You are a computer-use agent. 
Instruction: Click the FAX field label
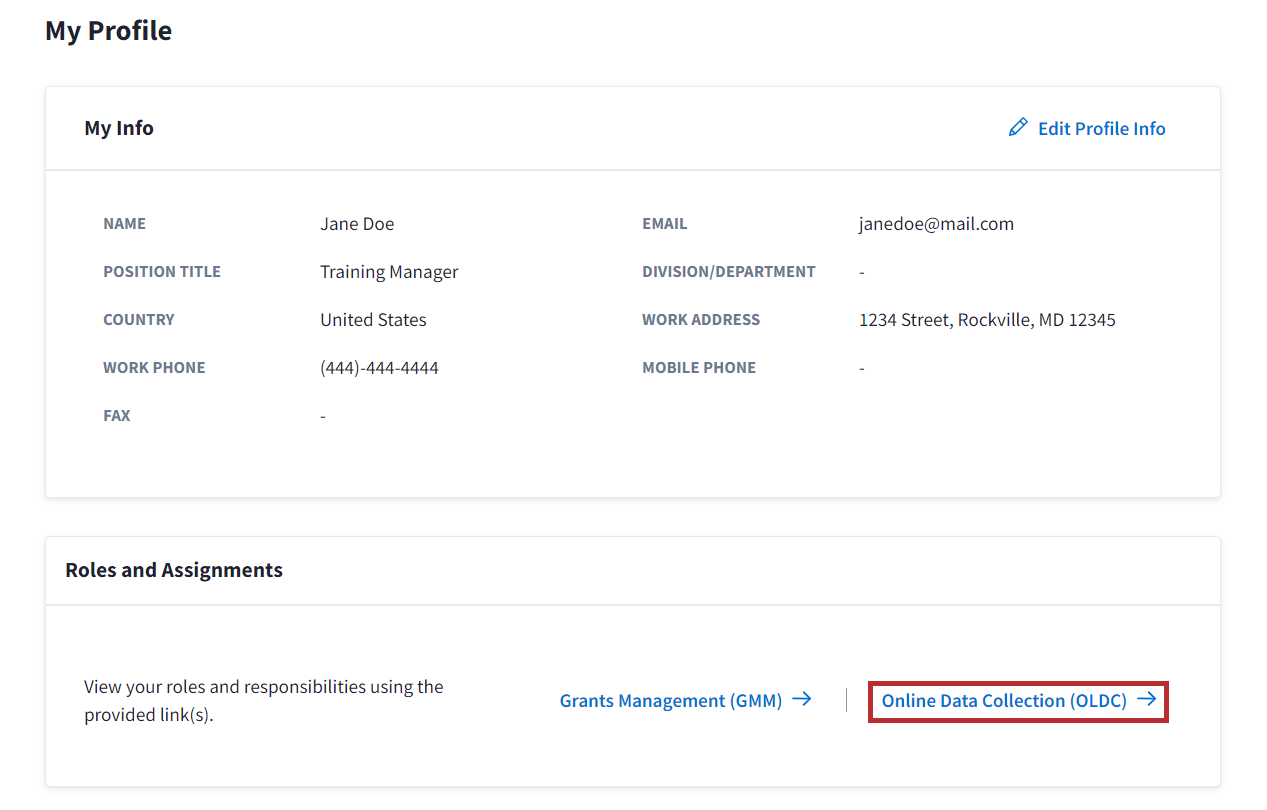click(117, 416)
